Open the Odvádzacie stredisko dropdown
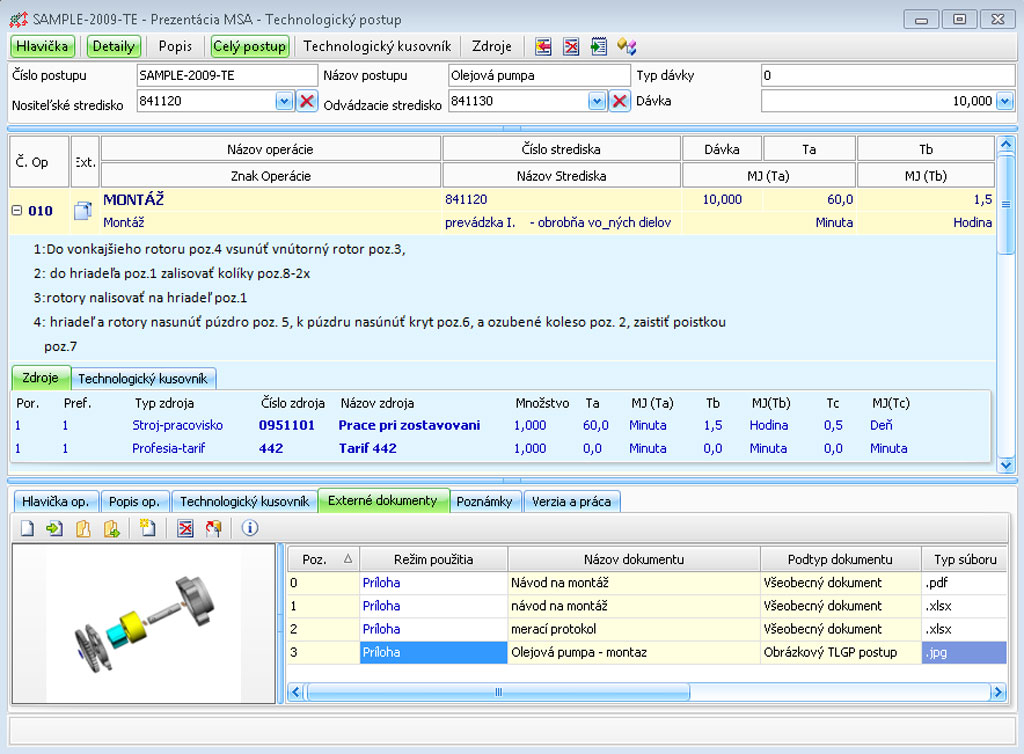Screen dimensions: 1024x754 pos(597,101)
